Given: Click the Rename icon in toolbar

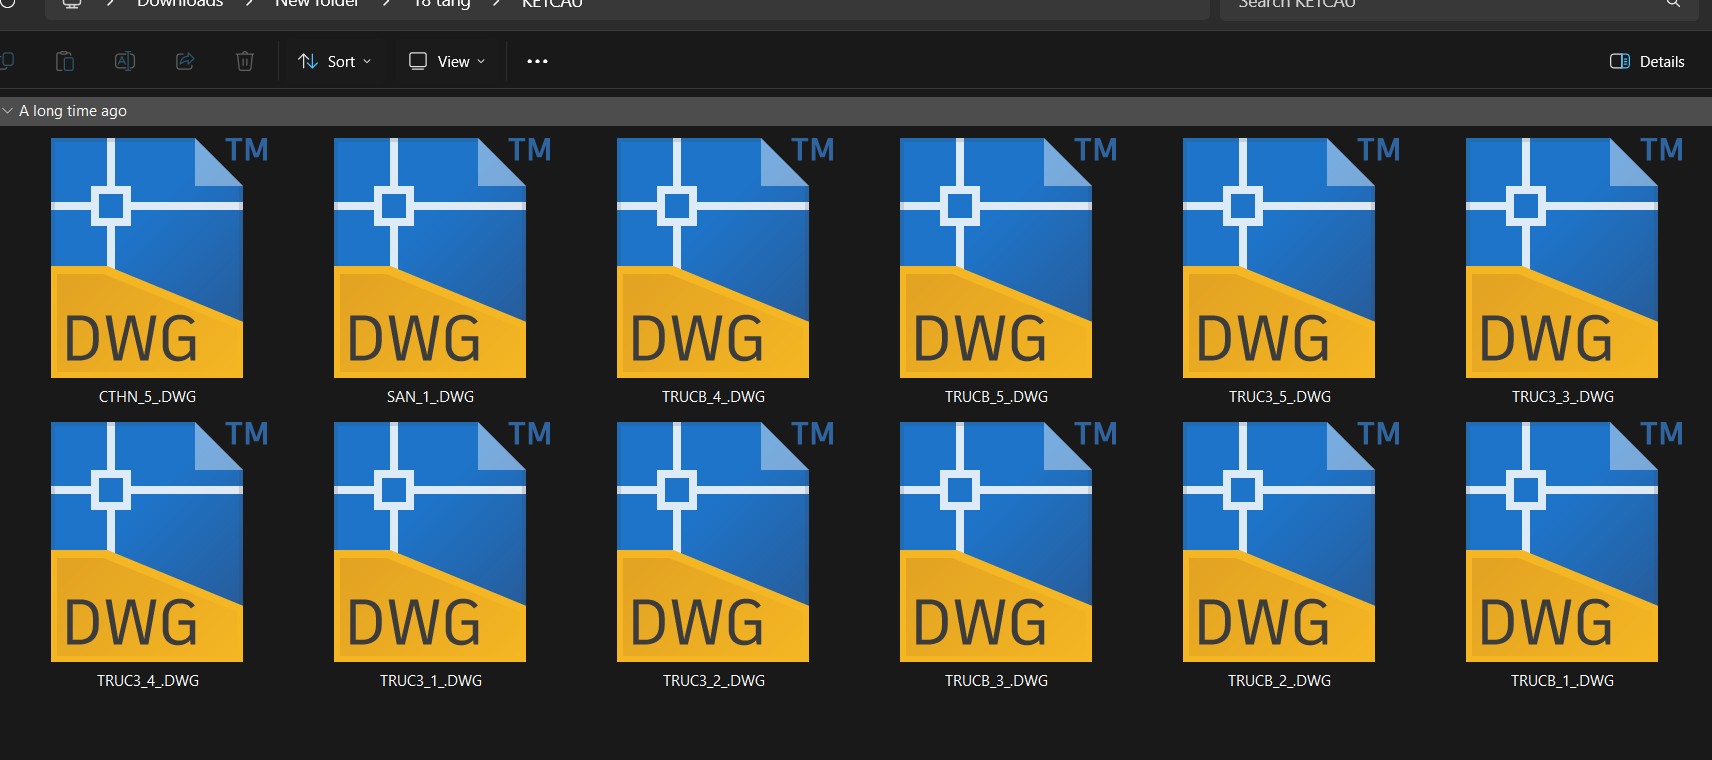Looking at the screenshot, I should pyautogui.click(x=125, y=61).
